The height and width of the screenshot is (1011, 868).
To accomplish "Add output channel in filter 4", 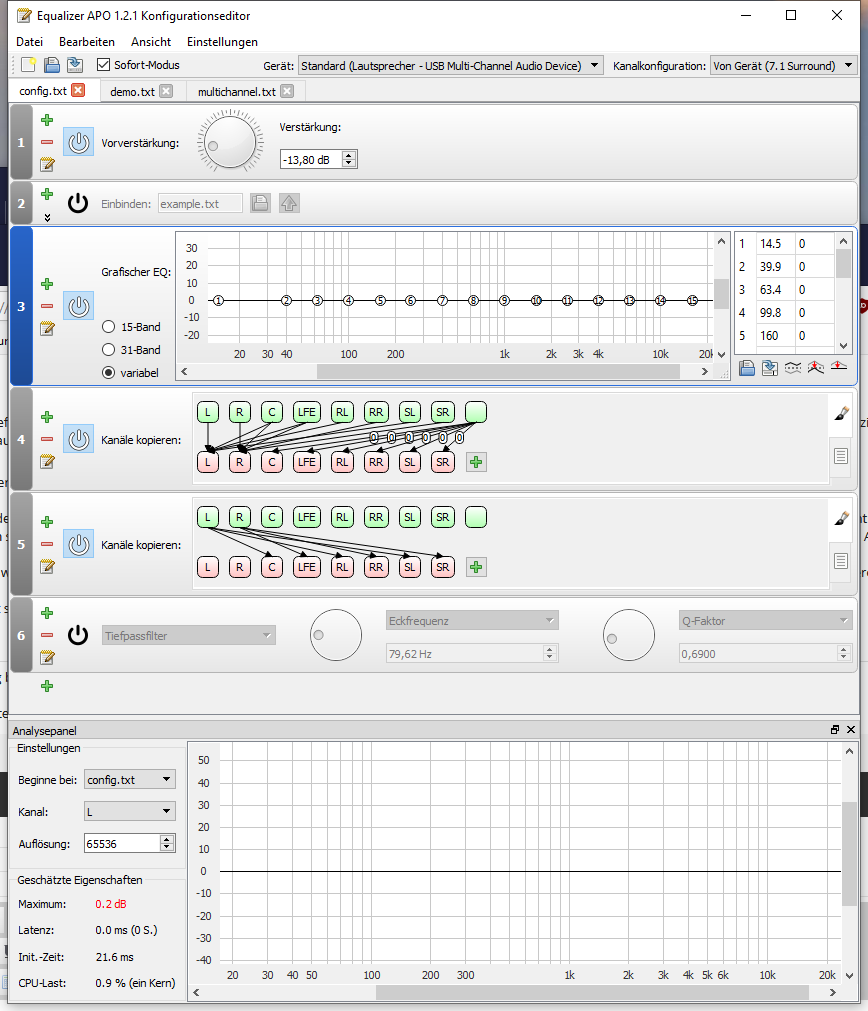I will 476,462.
